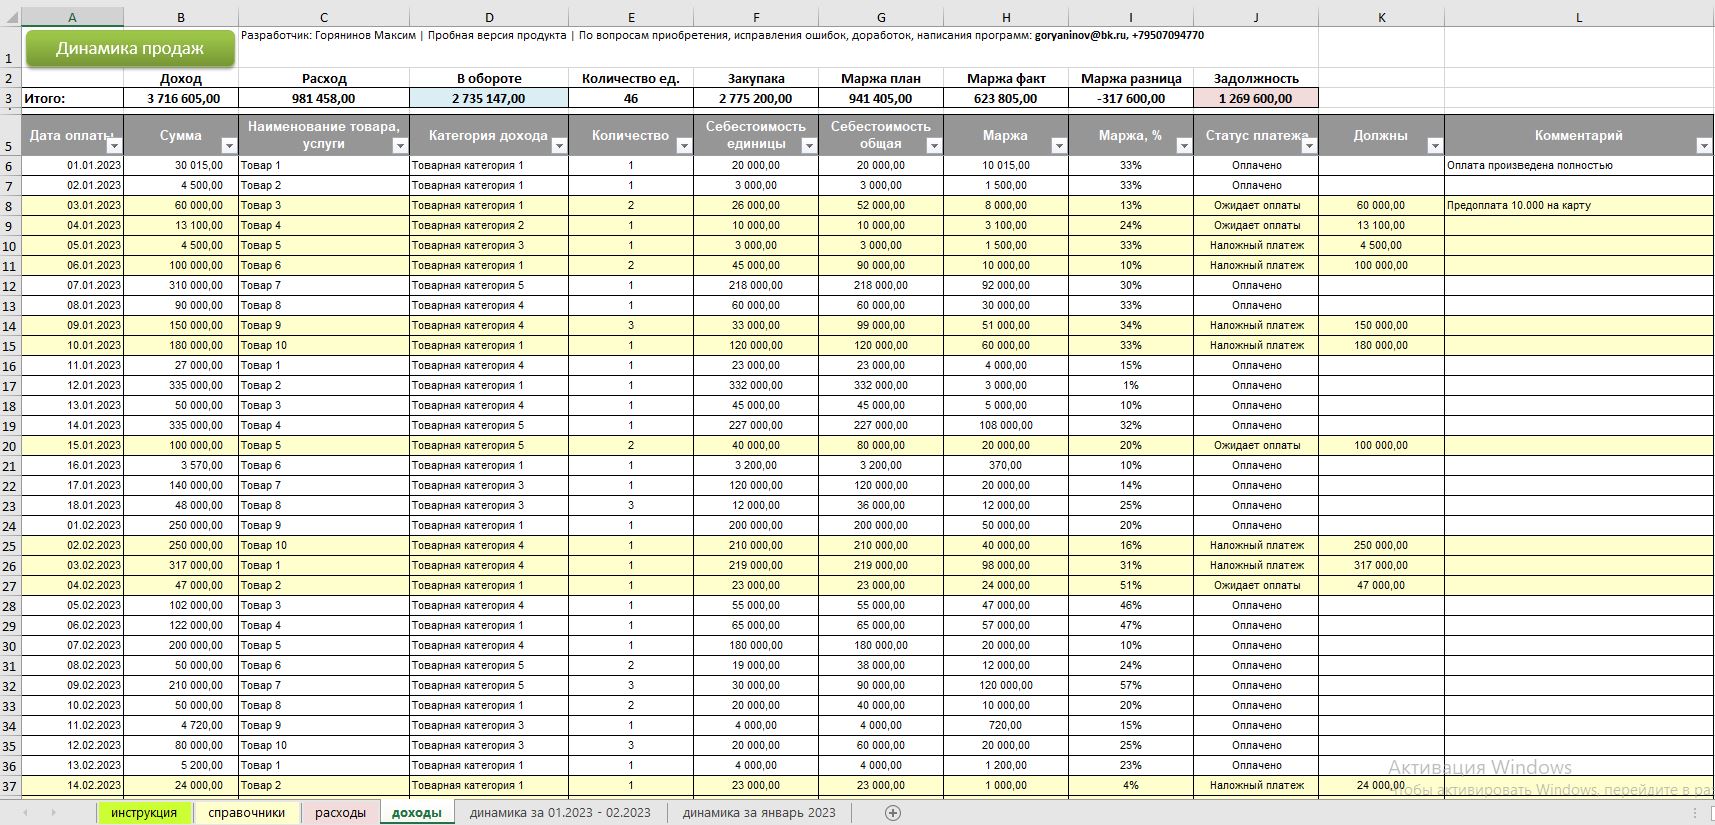
Task: Click the Маржа разница value -317 600,00
Action: 1131,98
